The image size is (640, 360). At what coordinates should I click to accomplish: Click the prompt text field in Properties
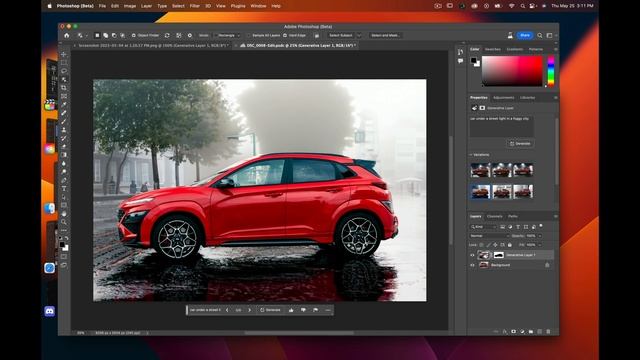(x=501, y=126)
